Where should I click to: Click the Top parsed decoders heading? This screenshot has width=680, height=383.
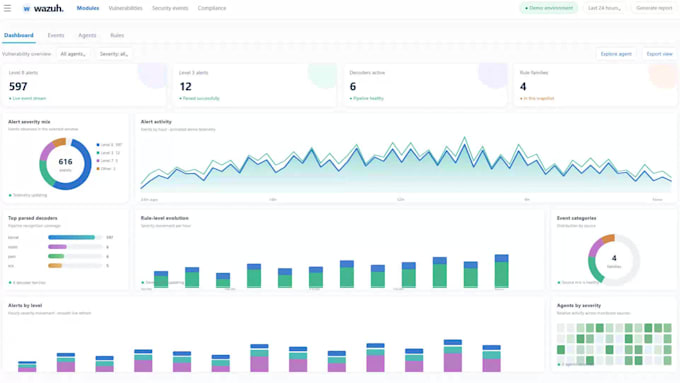pos(33,218)
